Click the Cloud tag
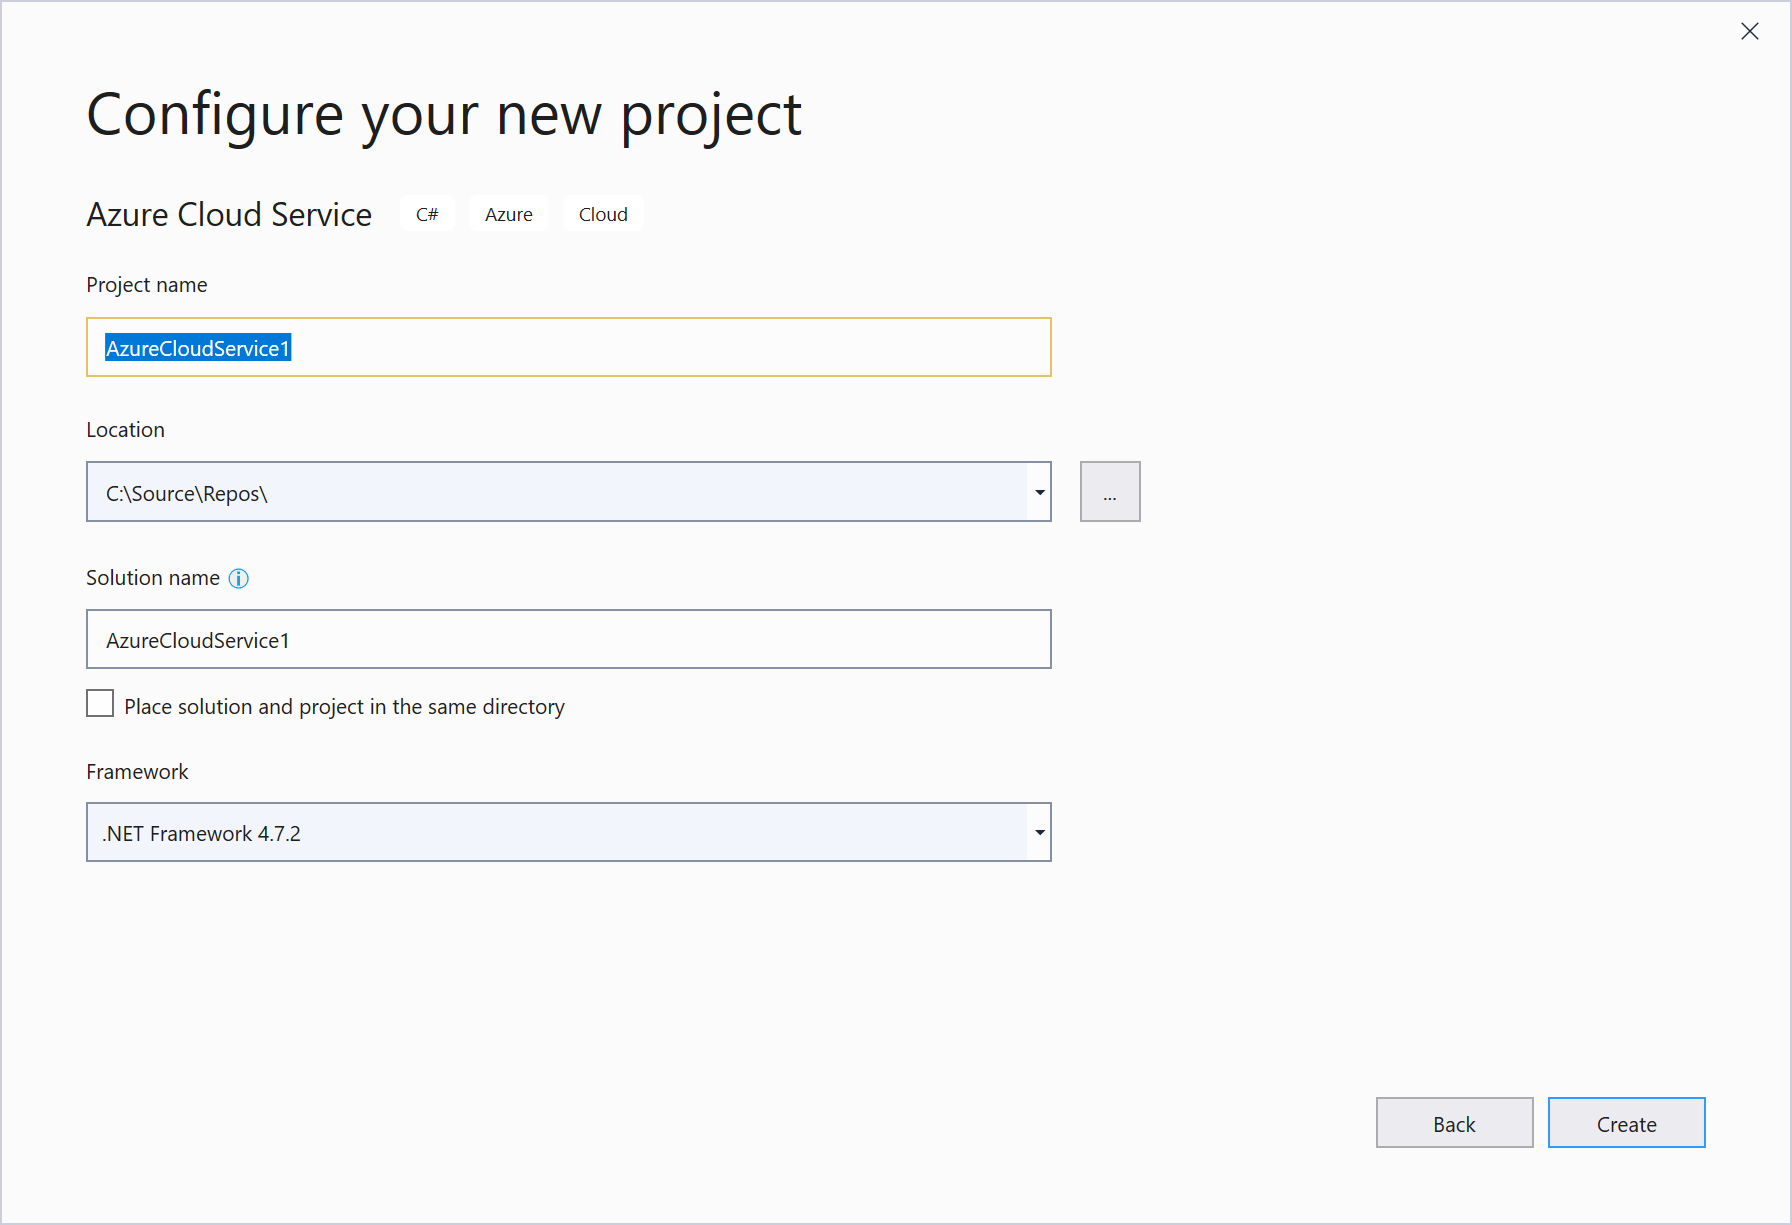The width and height of the screenshot is (1792, 1225). [602, 213]
